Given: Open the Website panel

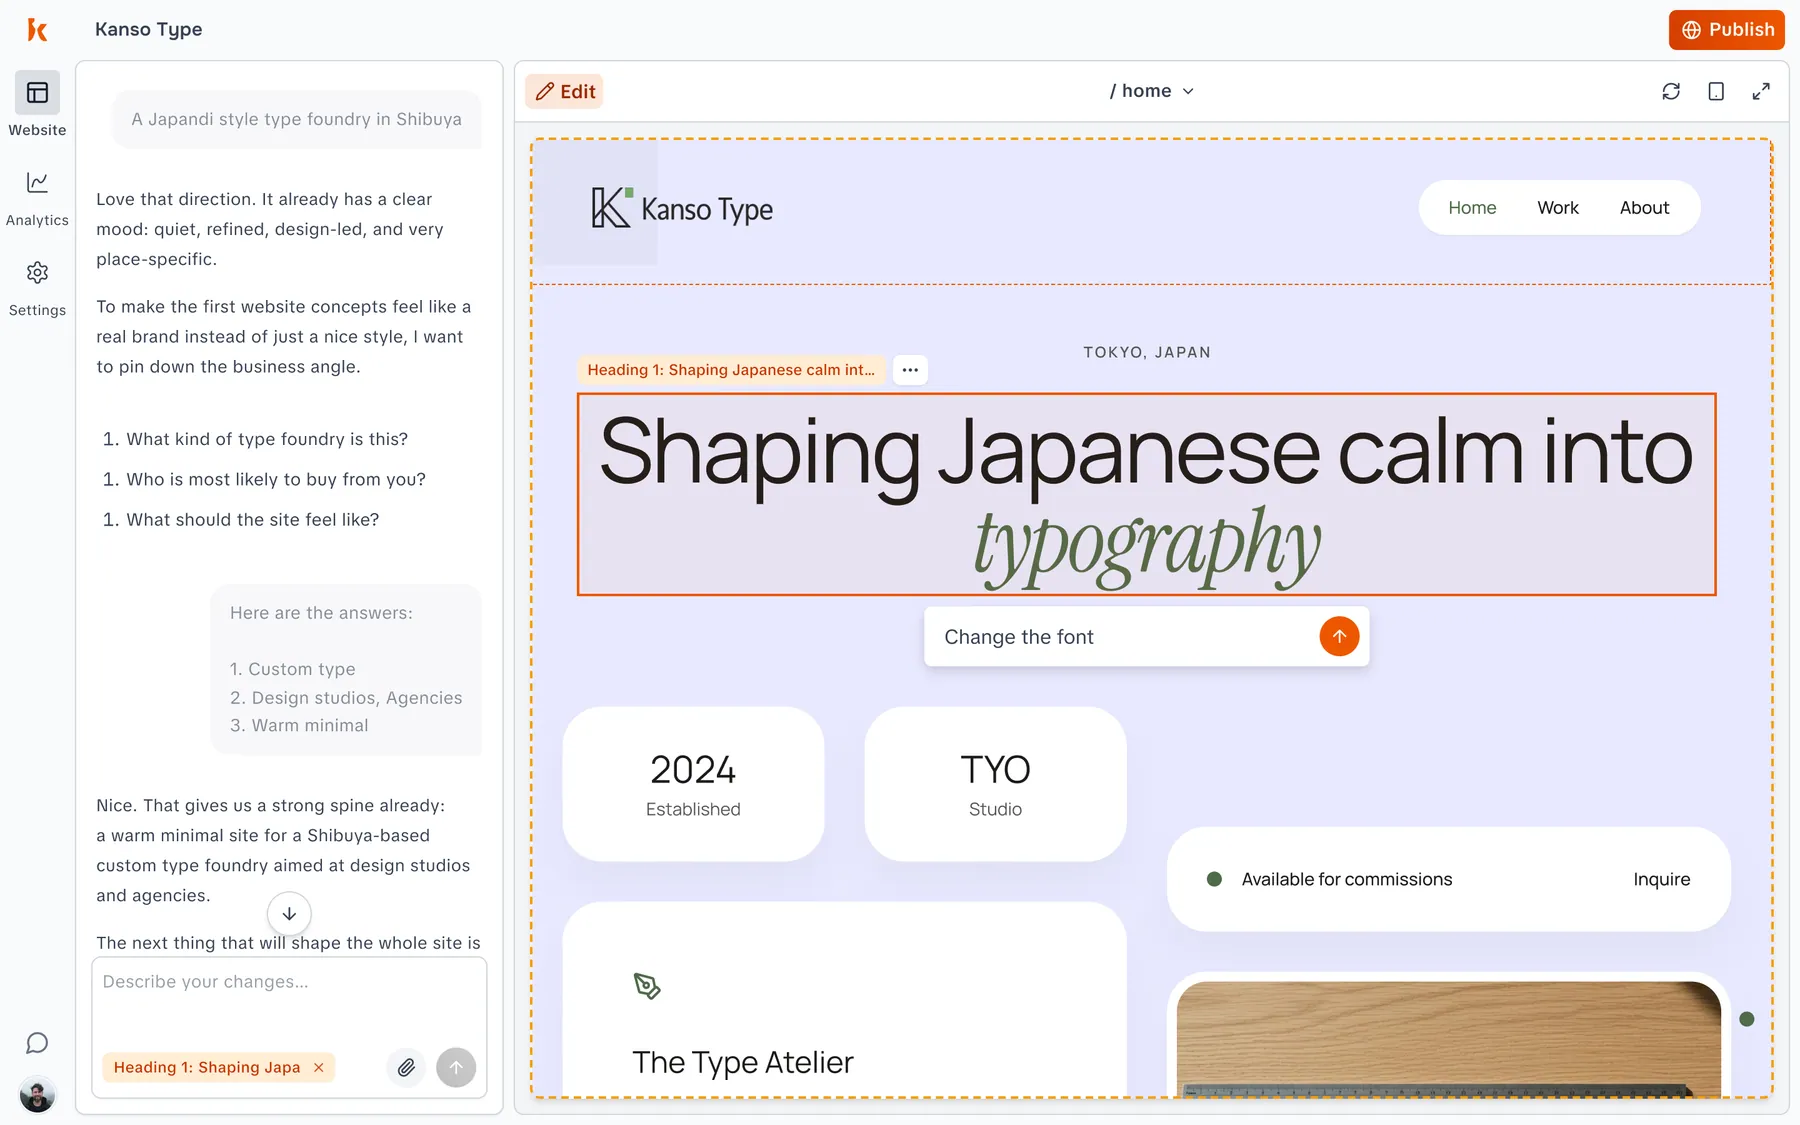Looking at the screenshot, I should [x=37, y=104].
